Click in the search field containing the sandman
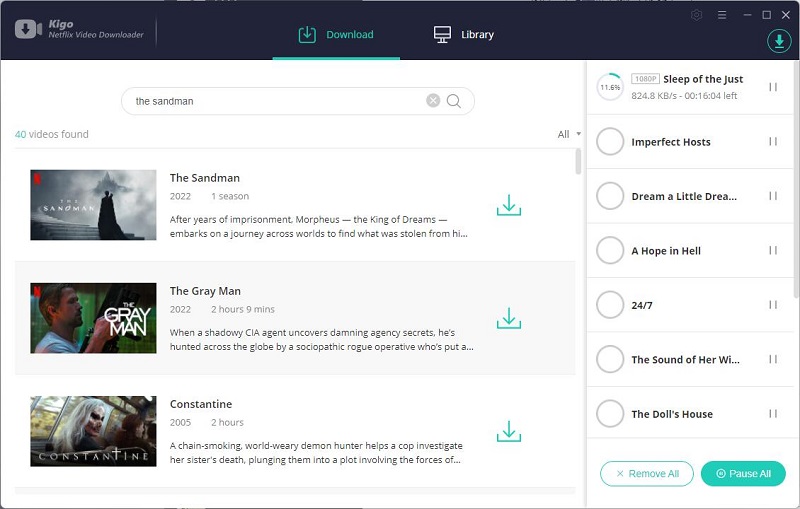The width and height of the screenshot is (800, 509). (298, 101)
